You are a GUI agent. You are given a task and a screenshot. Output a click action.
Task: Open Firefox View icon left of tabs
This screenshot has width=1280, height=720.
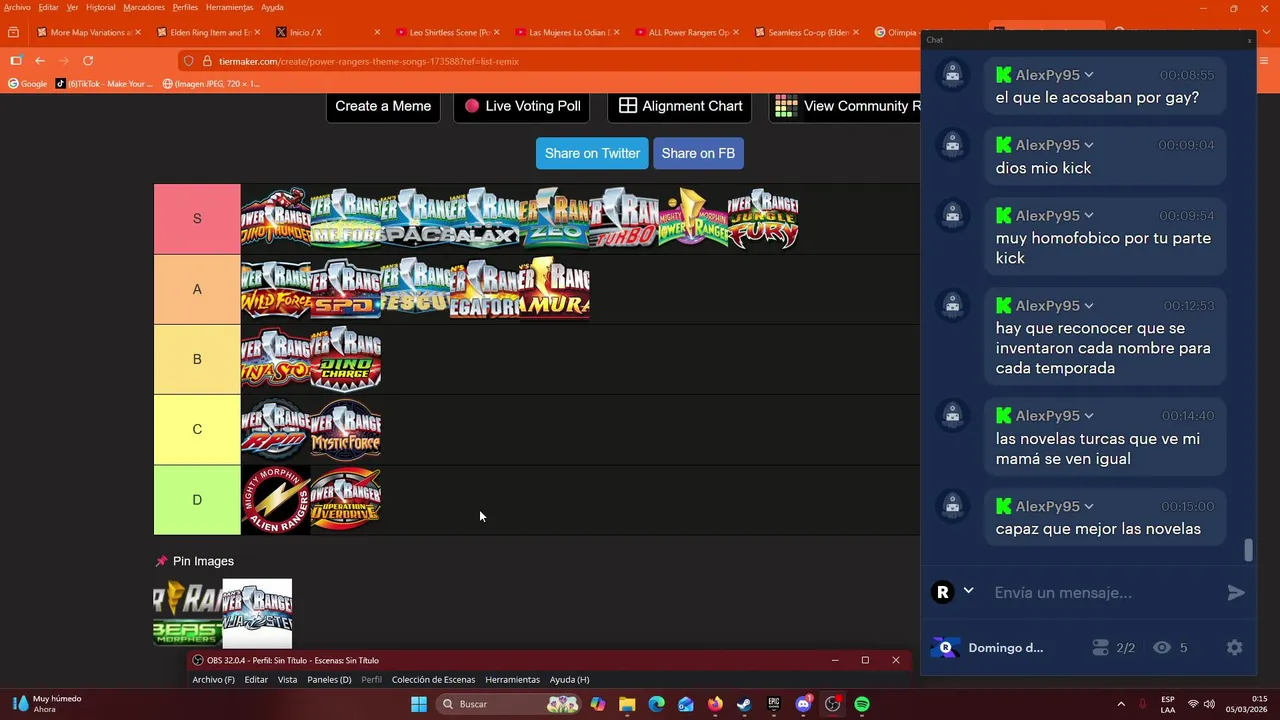[13, 32]
